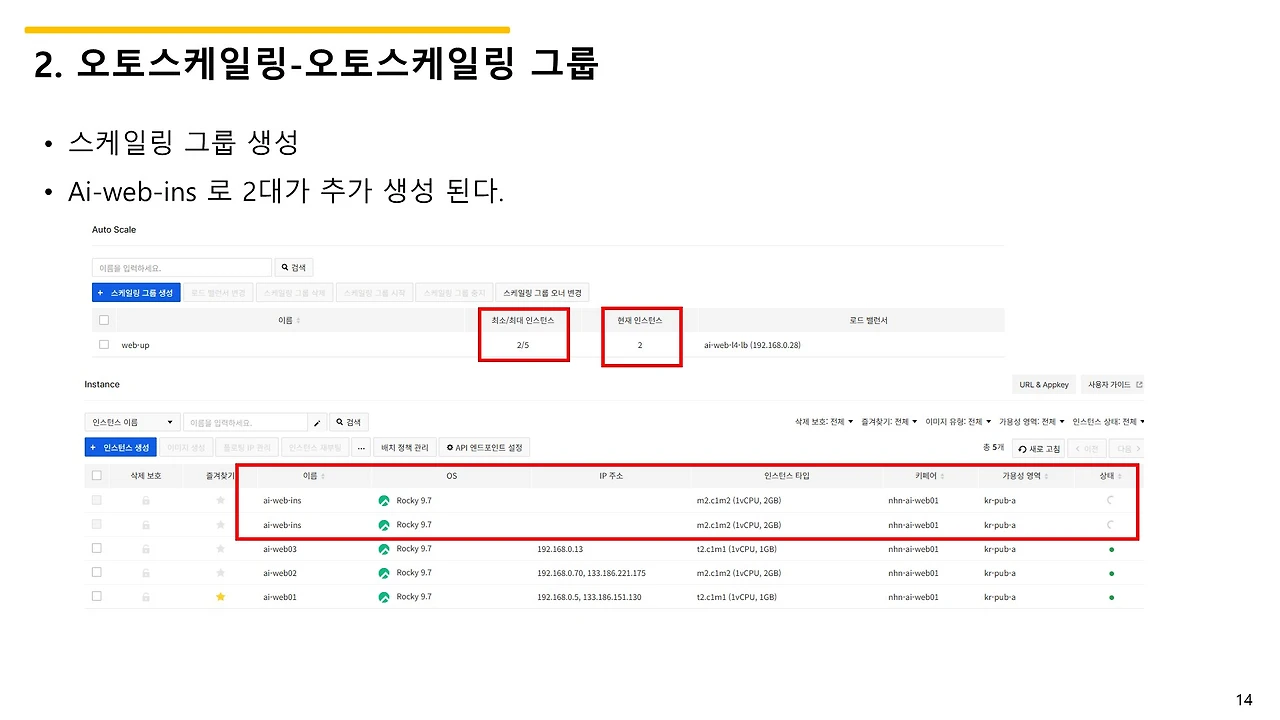Open the 즐겨찾기 filter dropdown
Screen dimensions: 1280x720
pyautogui.click(x=891, y=422)
